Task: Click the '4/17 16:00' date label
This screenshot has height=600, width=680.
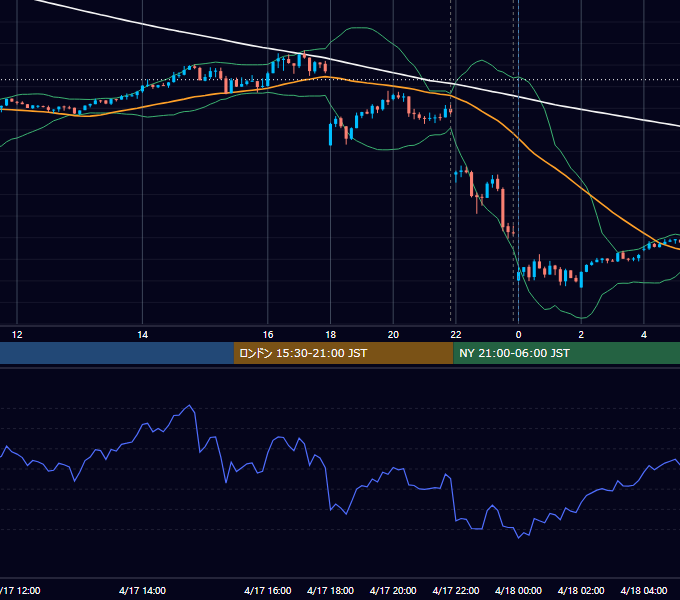Action: (268, 590)
